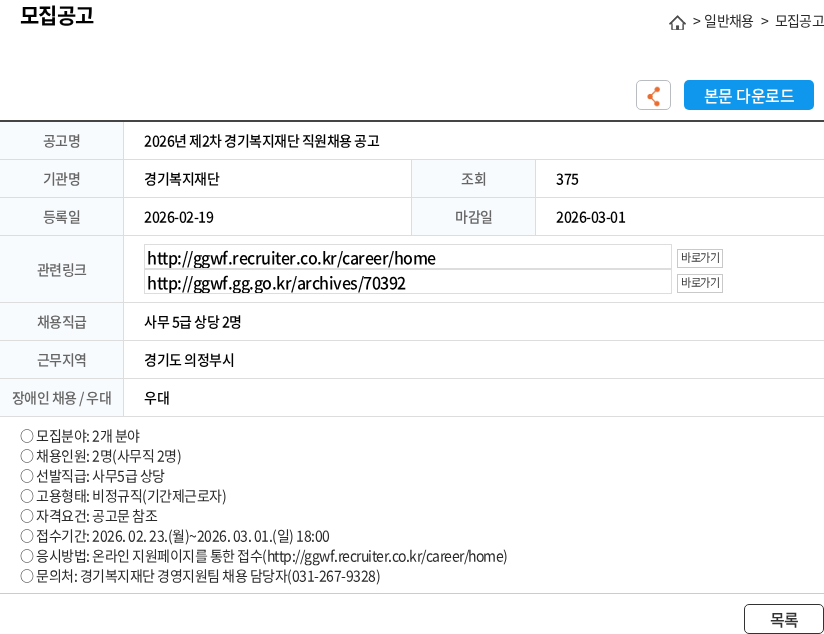Open the 모집공고 breadcrumb link

(799, 21)
